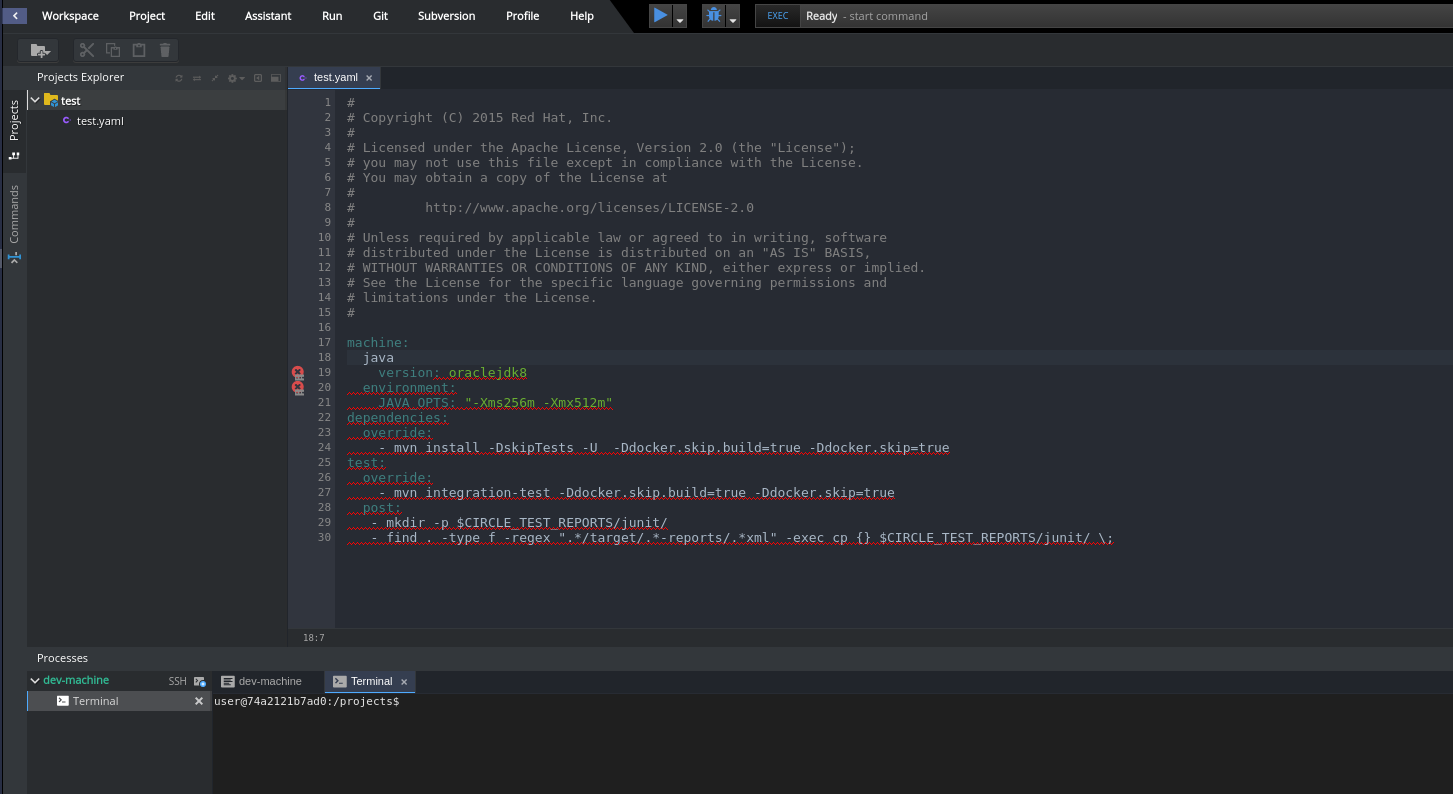The height and width of the screenshot is (794, 1453).
Task: Collapse the dev-machine process node
Action: coord(34,680)
